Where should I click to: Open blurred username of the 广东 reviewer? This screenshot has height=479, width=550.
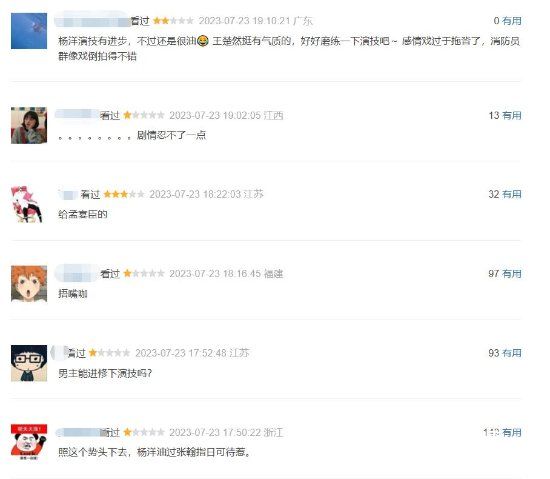click(x=93, y=20)
